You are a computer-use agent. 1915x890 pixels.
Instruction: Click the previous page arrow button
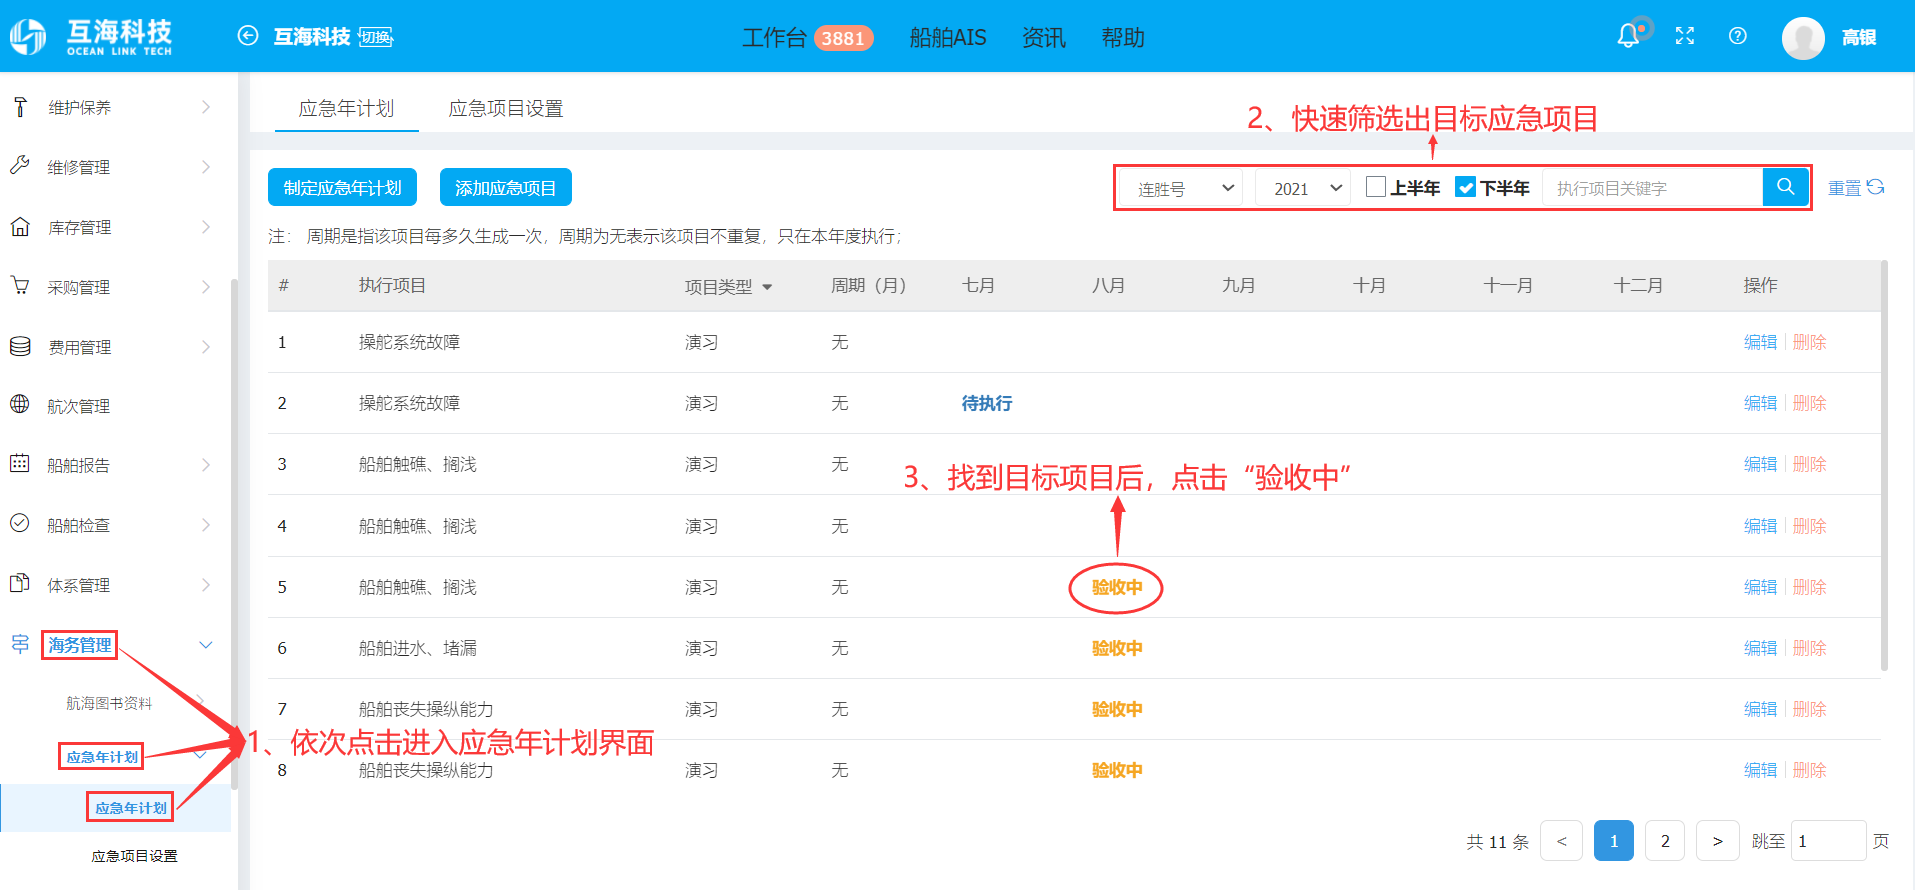click(x=1561, y=840)
